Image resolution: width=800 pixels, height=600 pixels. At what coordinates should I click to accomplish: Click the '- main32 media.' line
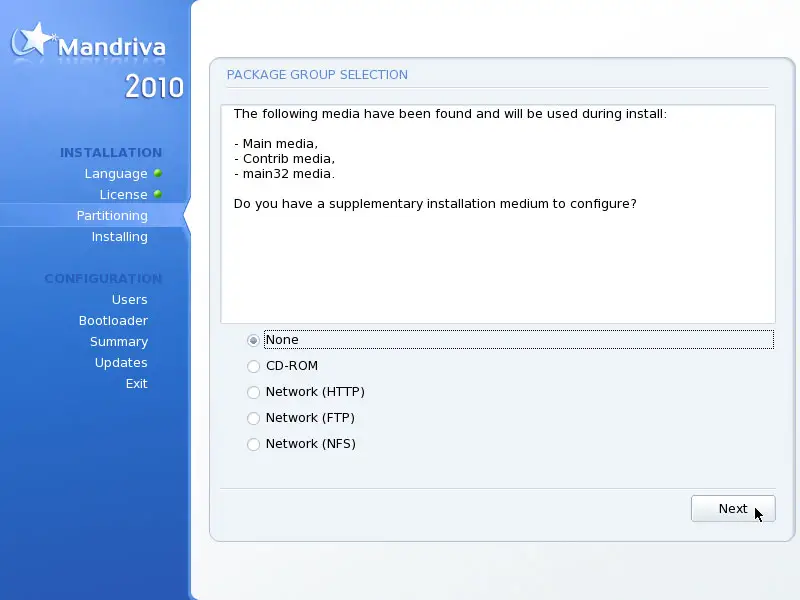[x=284, y=174]
